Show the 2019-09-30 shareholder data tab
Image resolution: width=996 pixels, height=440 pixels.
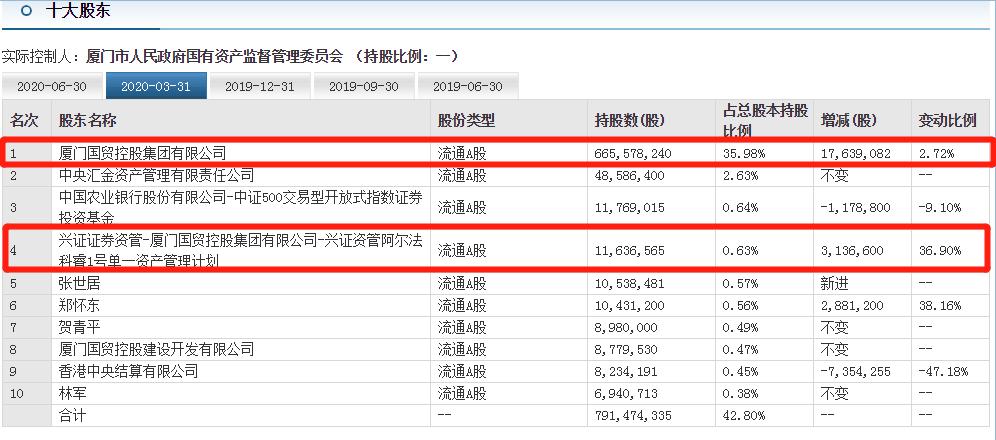pyautogui.click(x=364, y=86)
